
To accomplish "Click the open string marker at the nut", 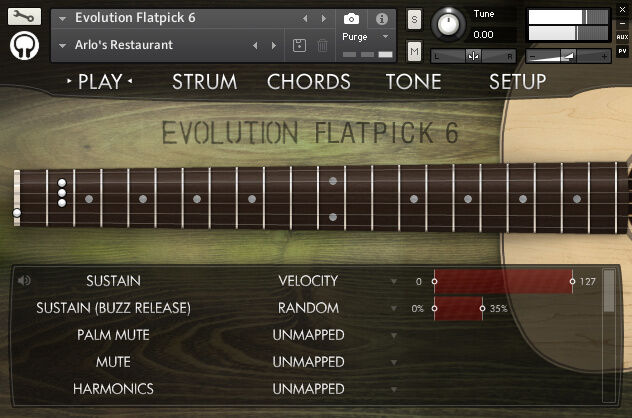I will tap(17, 212).
